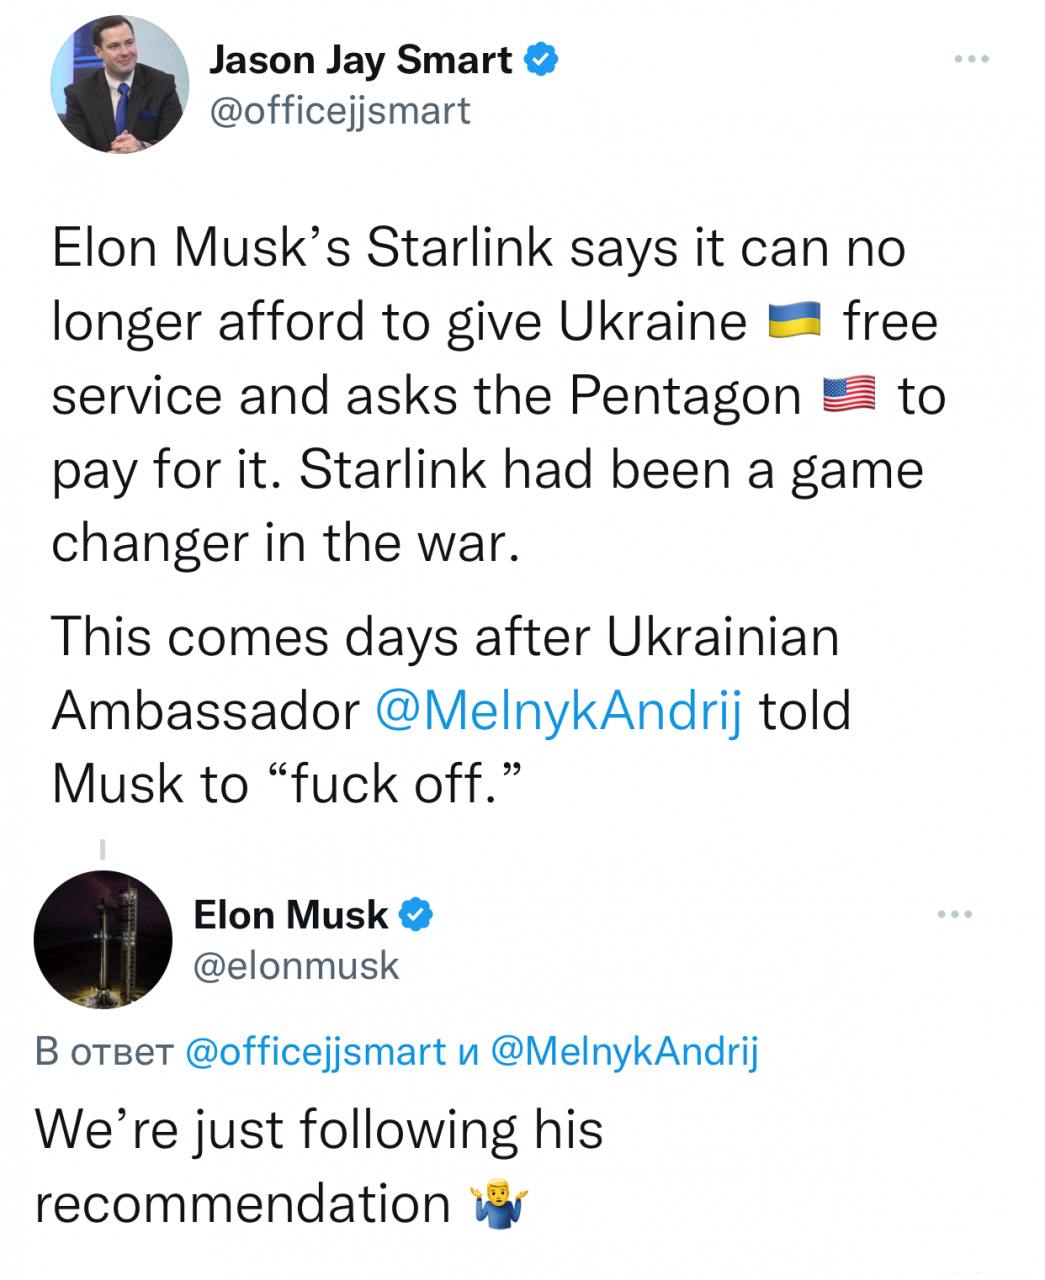Open the three-dot menu on Elon Musk's reply

tap(954, 914)
